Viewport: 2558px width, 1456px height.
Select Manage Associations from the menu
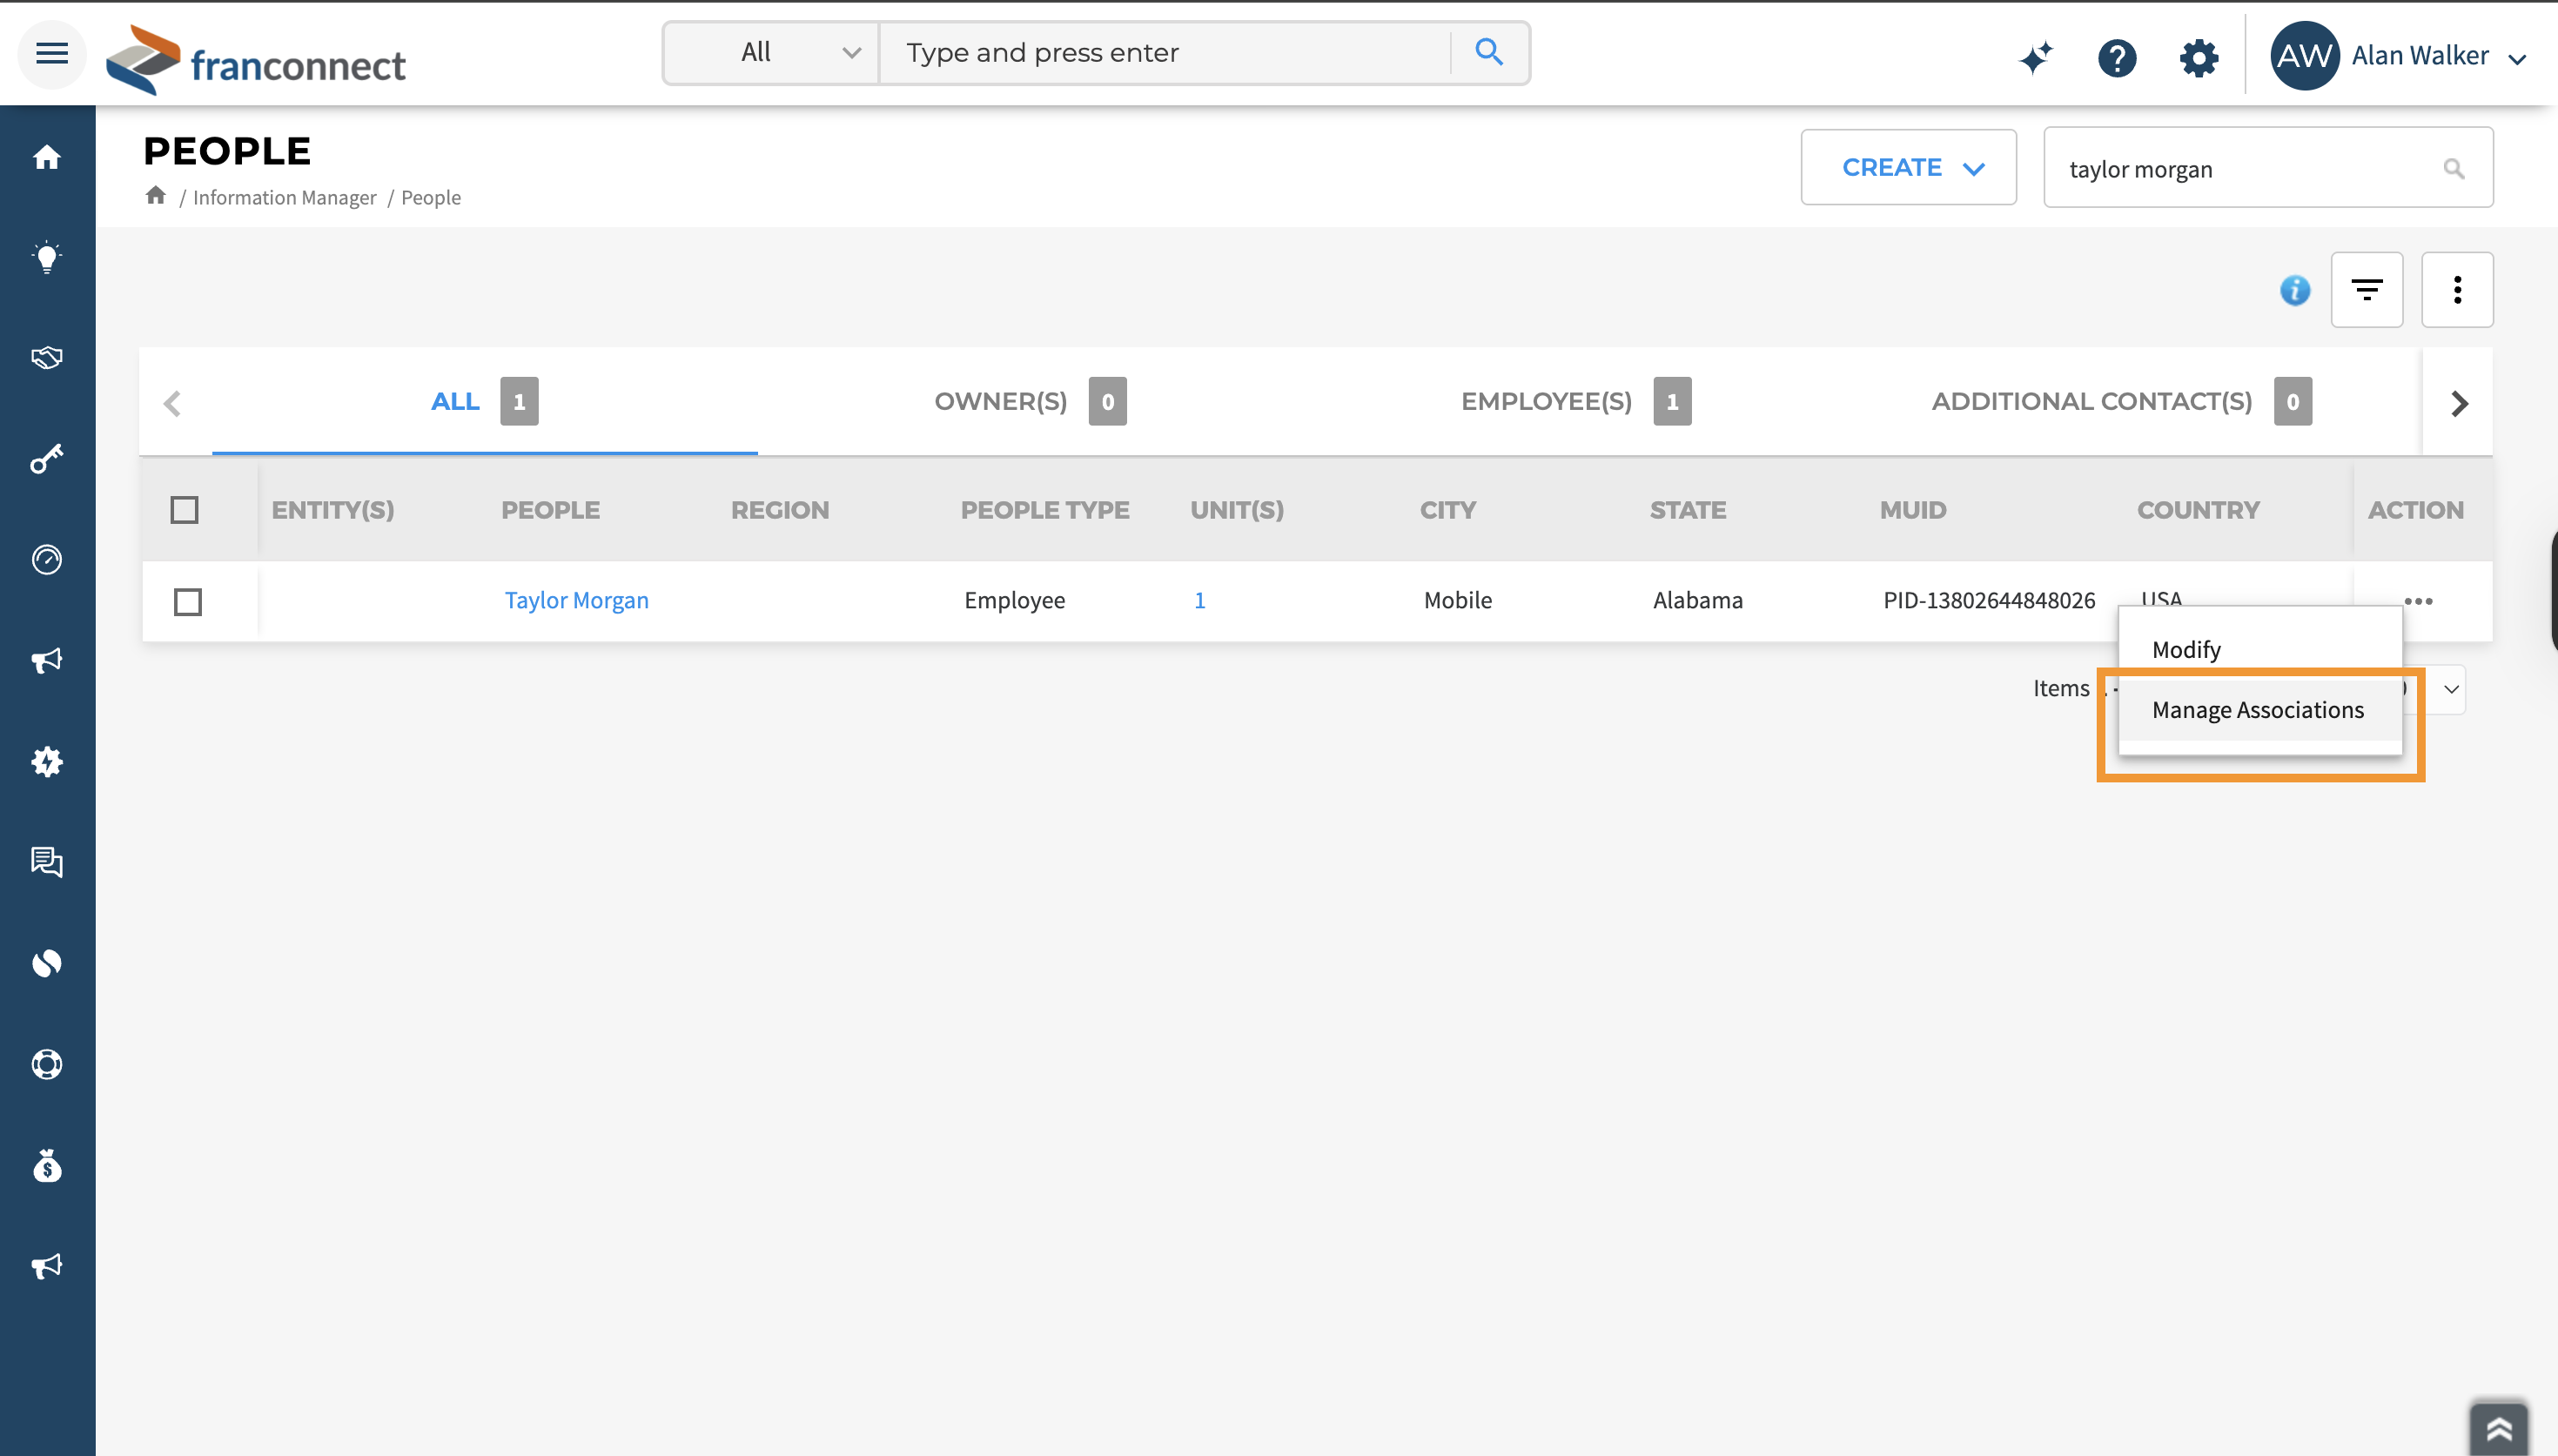2258,710
